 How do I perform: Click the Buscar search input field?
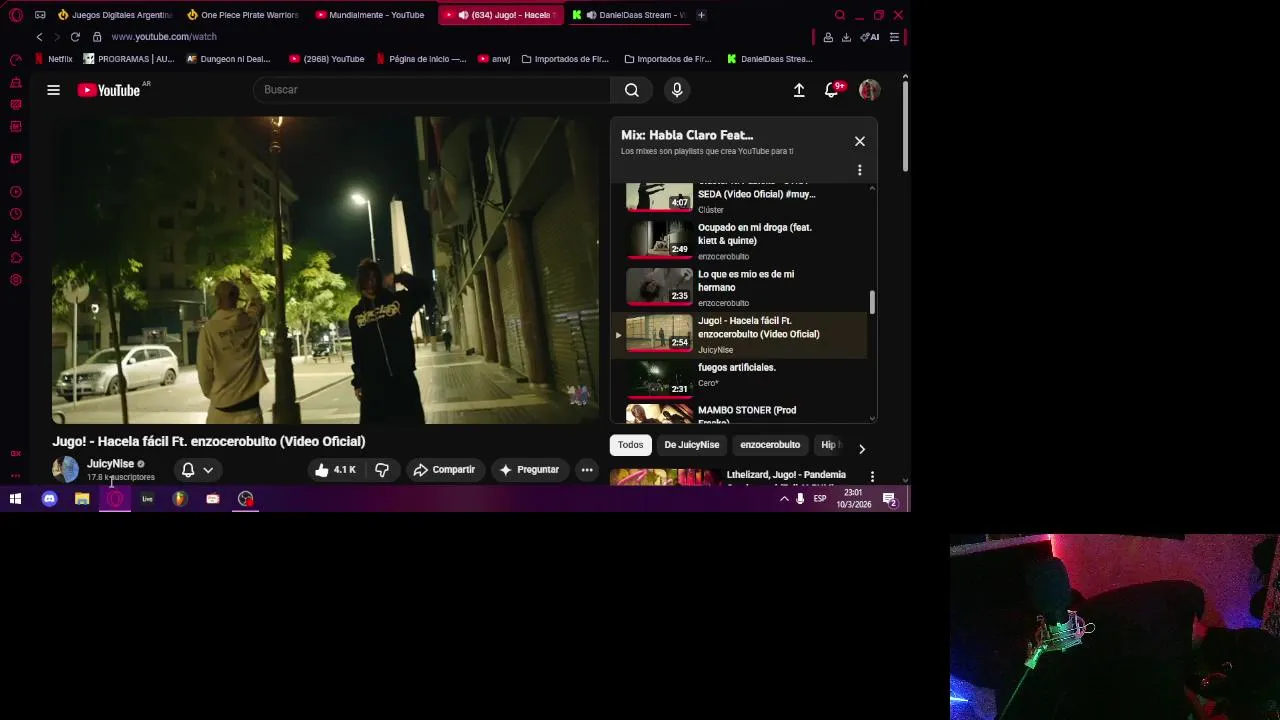click(432, 90)
